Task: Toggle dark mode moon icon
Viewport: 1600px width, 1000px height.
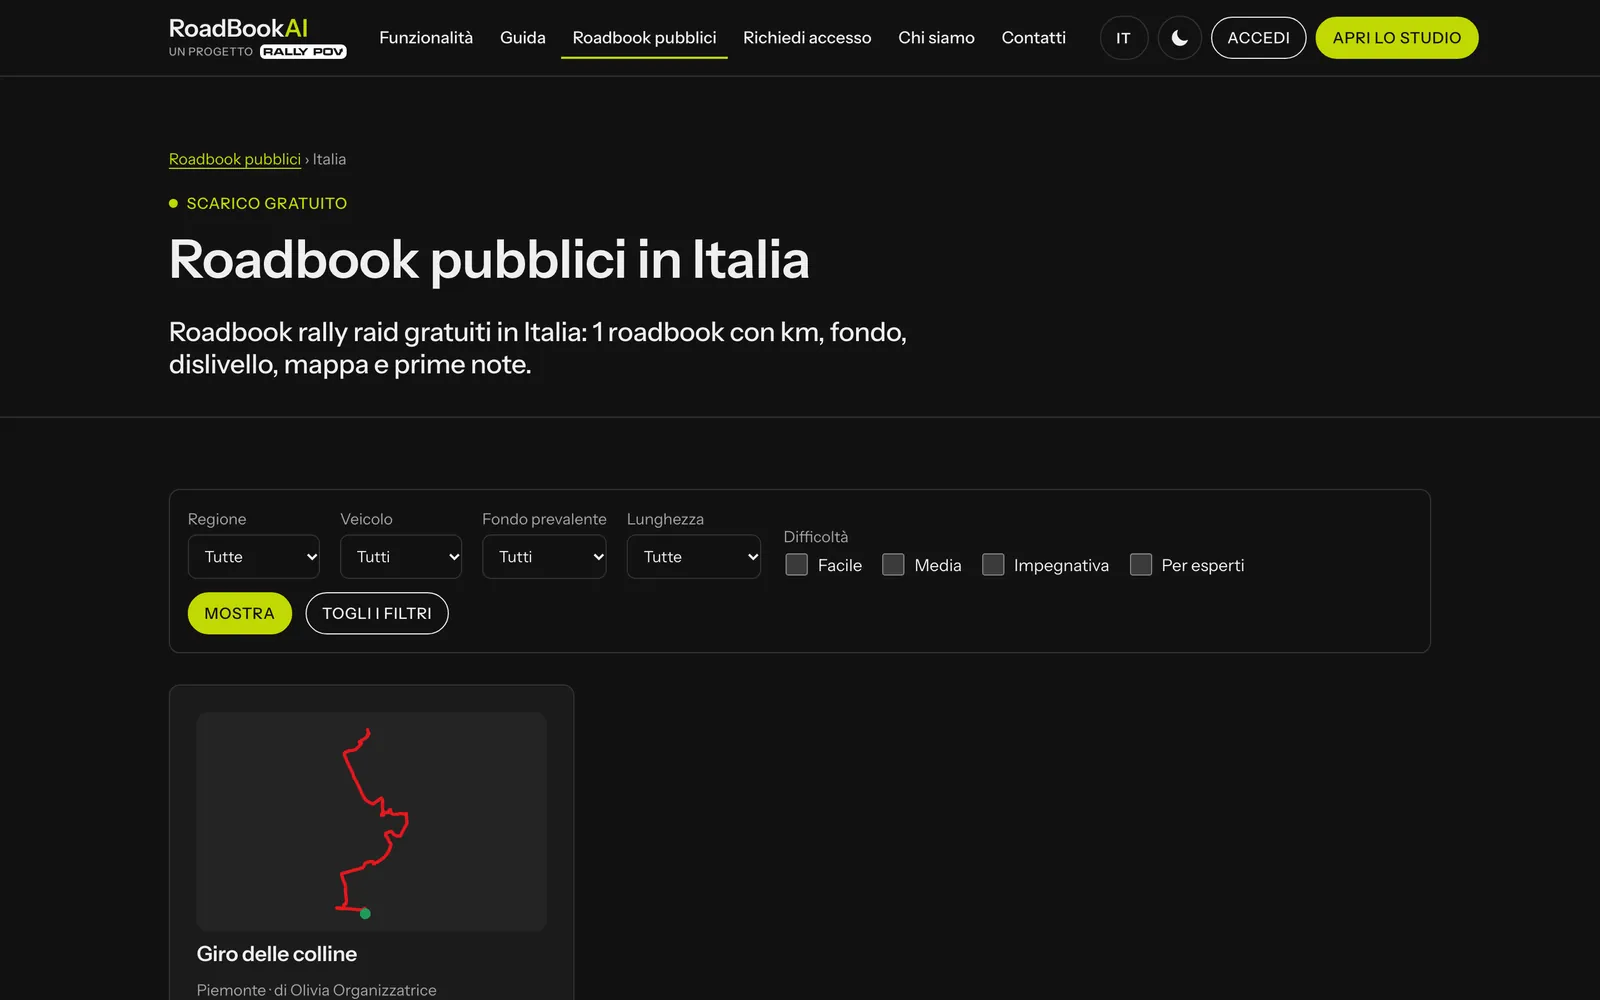Action: coord(1180,38)
